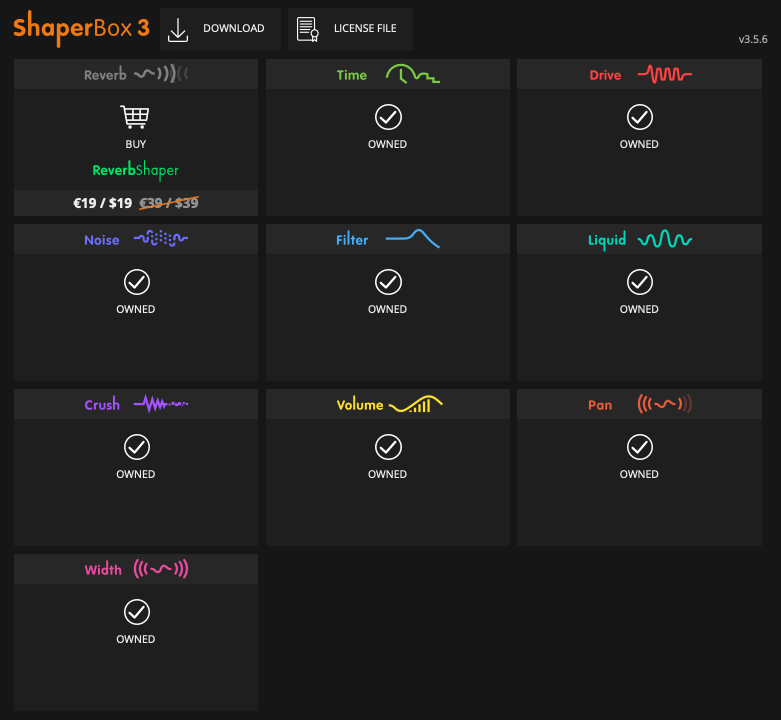Click the pink Width stereo icon

[161, 569]
